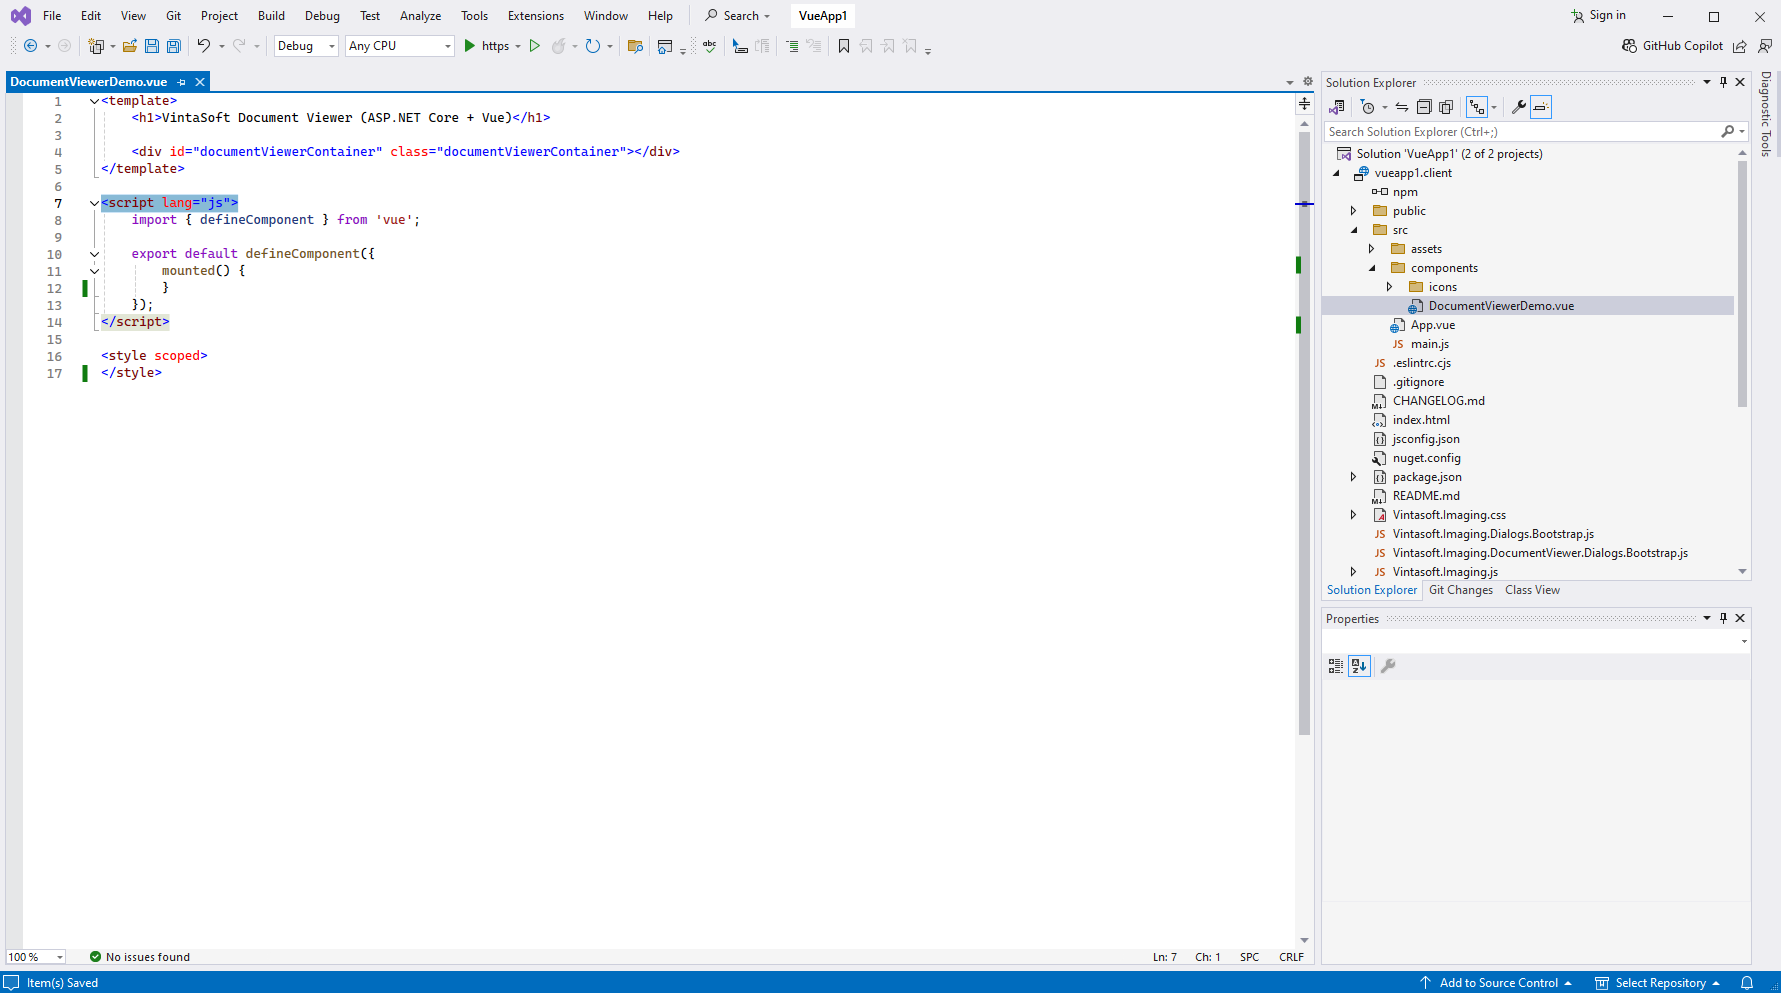1781x993 pixels.
Task: Undo the last edit
Action: (204, 46)
